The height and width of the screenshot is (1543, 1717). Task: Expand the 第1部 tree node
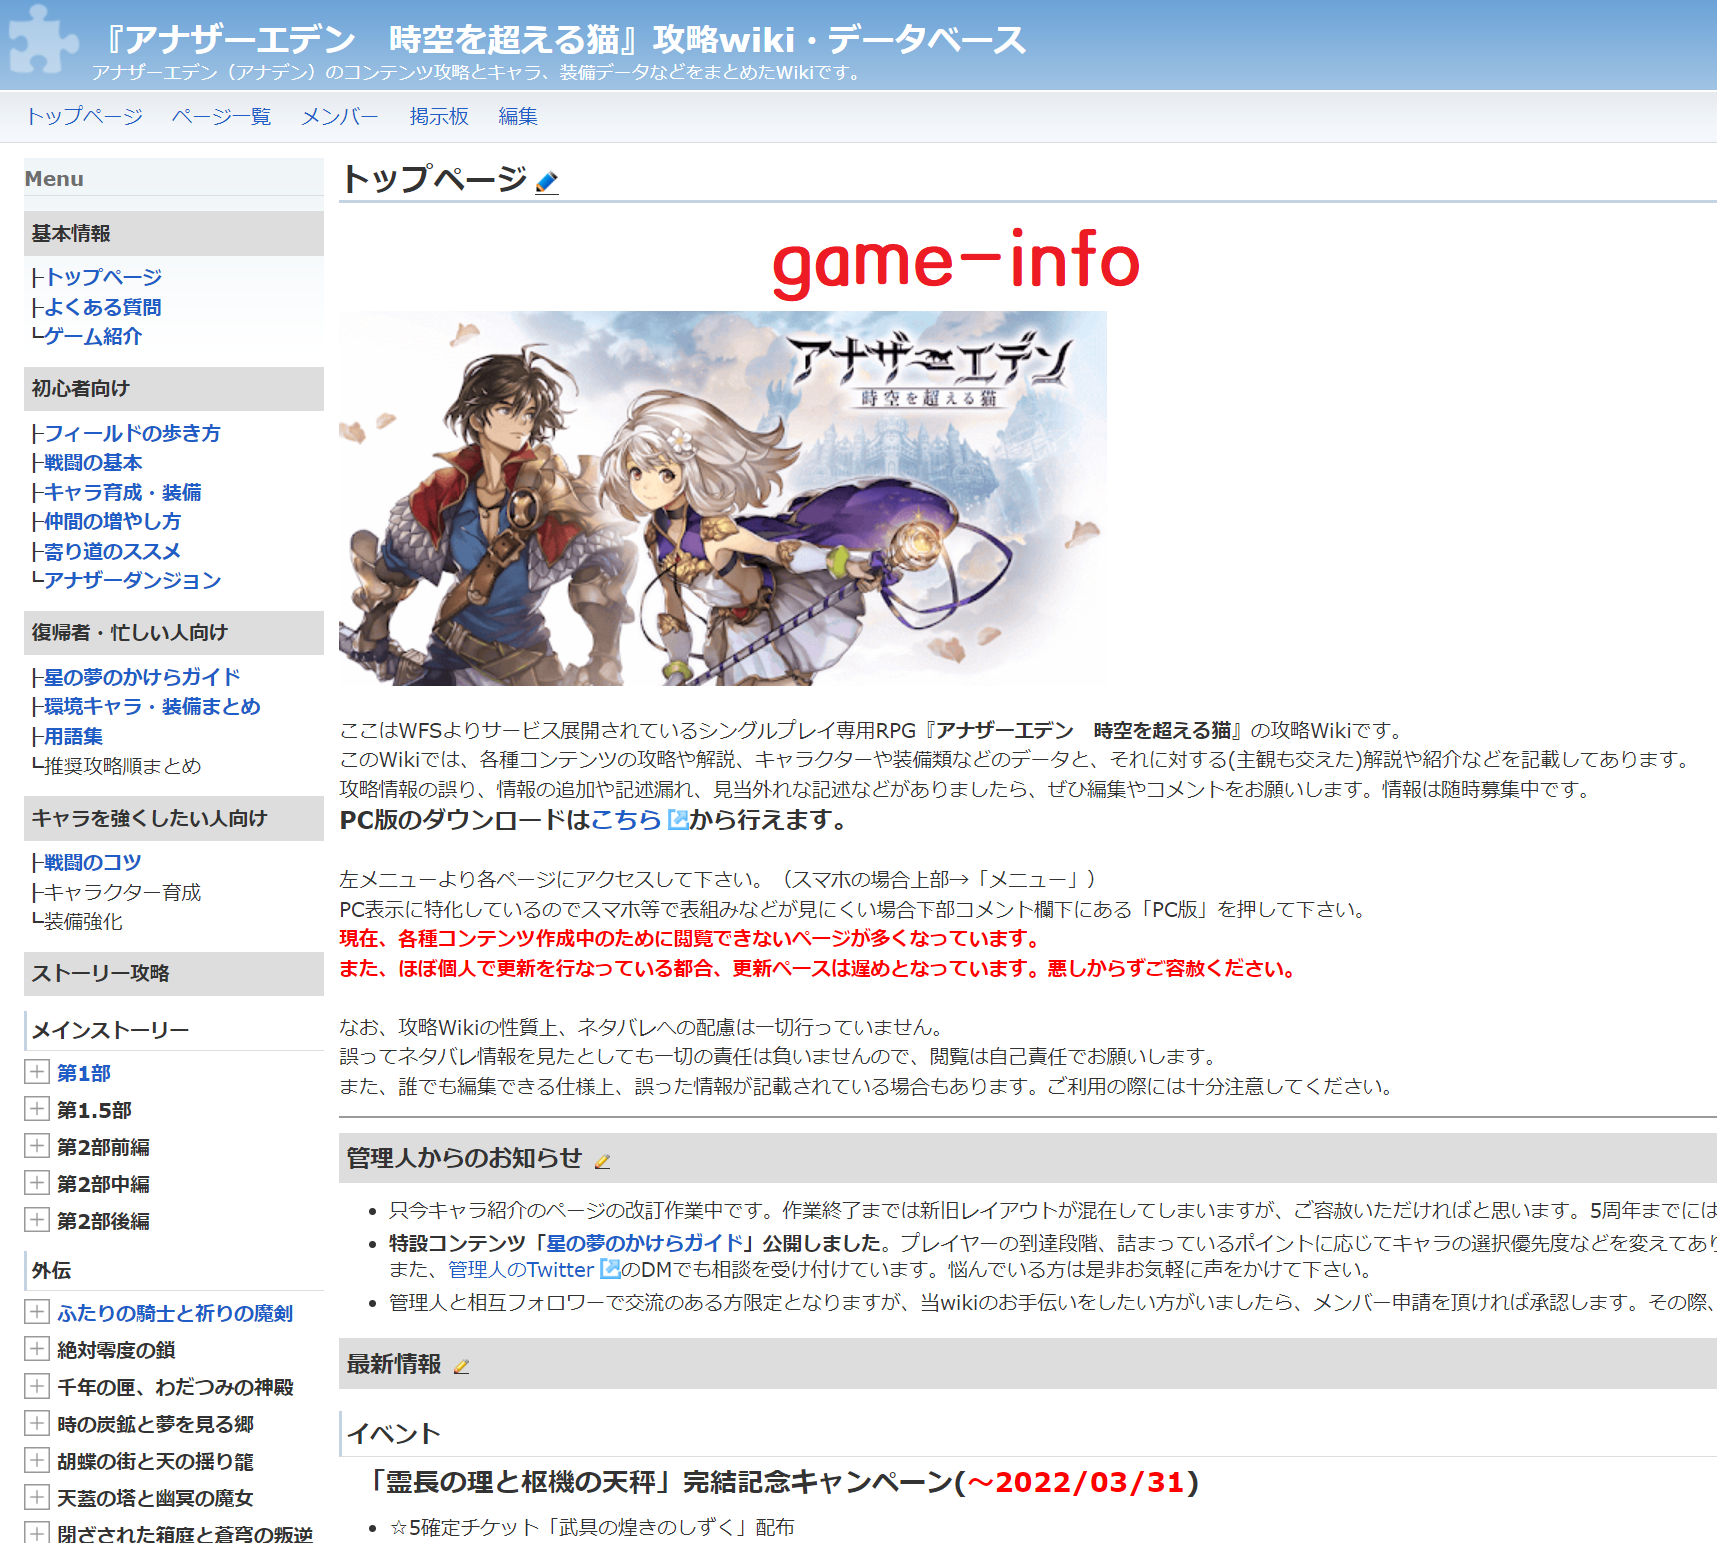[37, 1072]
